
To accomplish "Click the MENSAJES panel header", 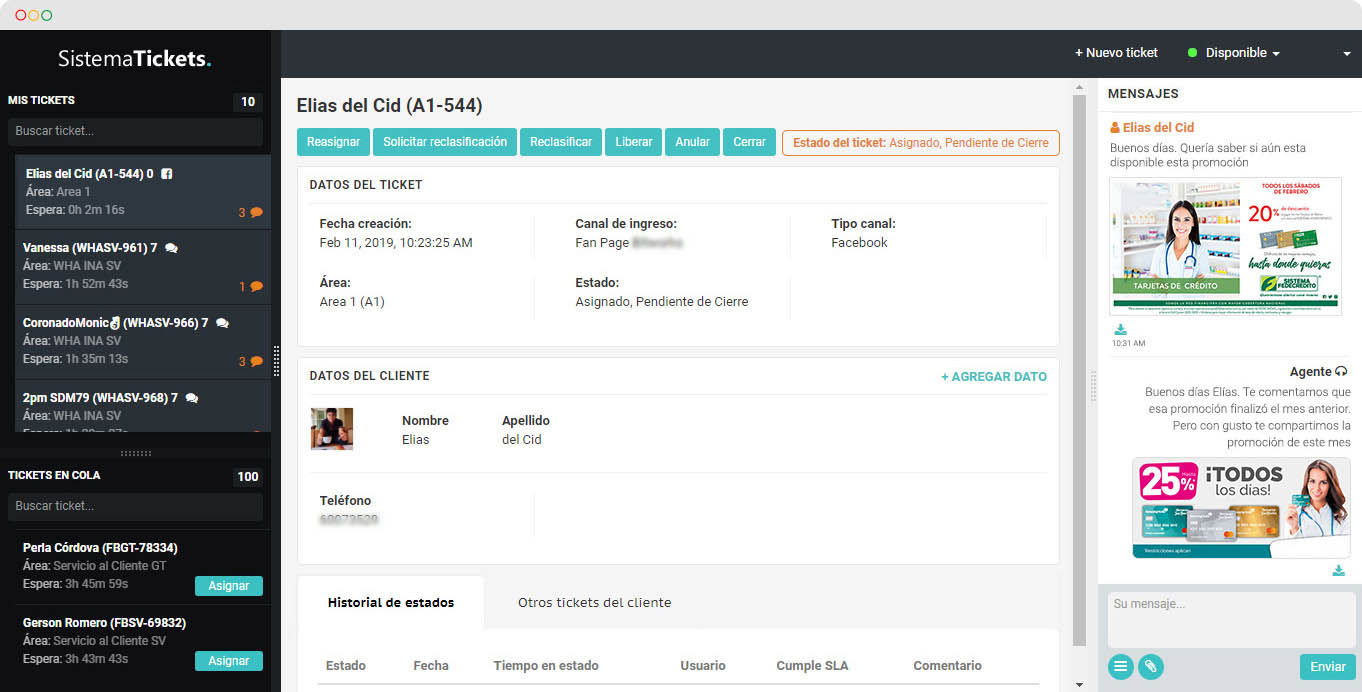I will pos(1143,94).
